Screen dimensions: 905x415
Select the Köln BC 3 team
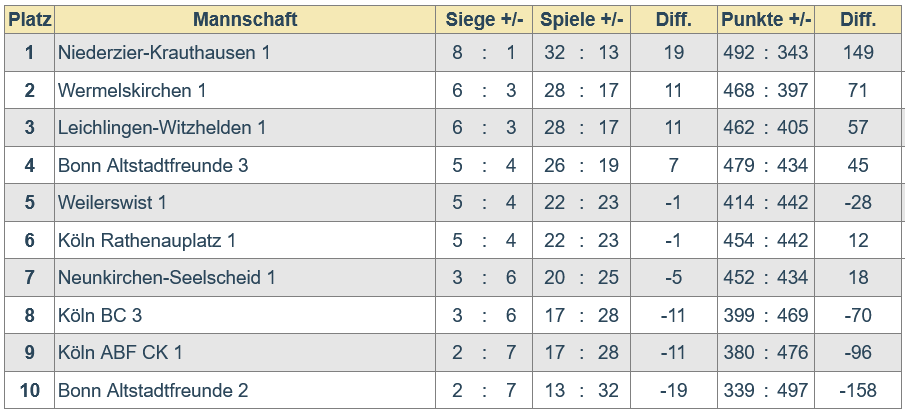(x=100, y=315)
